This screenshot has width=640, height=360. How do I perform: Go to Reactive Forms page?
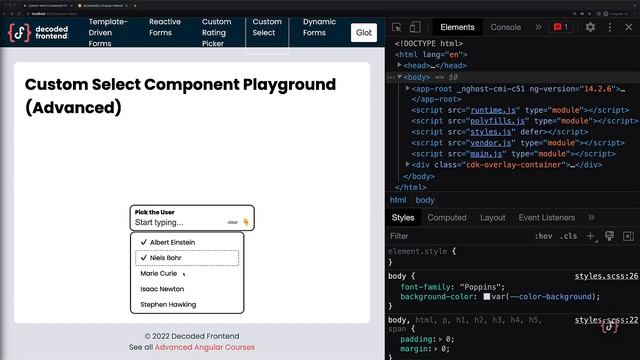click(x=164, y=27)
